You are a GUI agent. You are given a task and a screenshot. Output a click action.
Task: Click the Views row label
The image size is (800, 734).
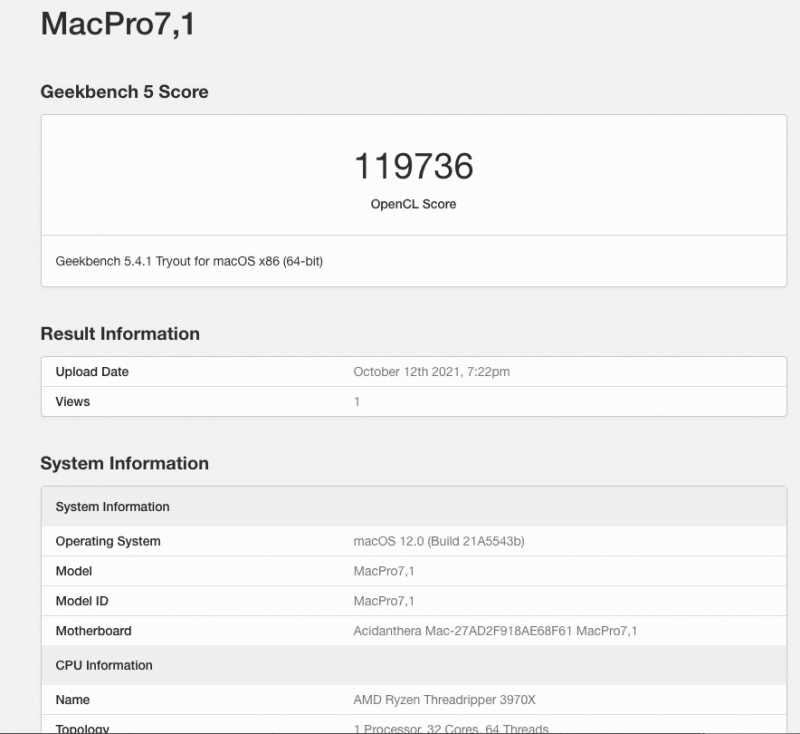72,401
